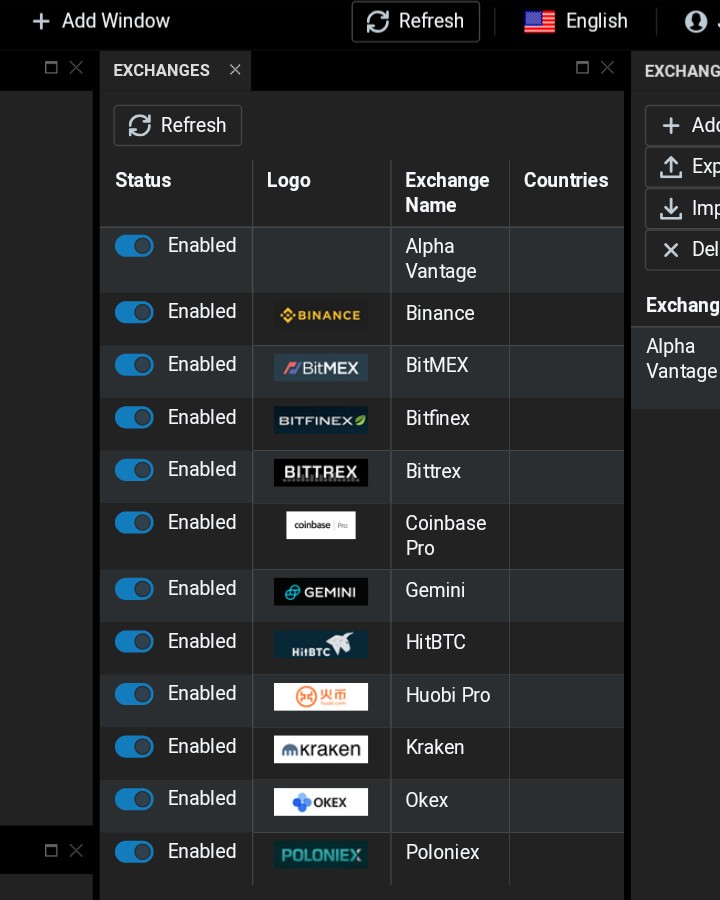
Task: Select the Huobi Pro exchange name
Action: (x=448, y=695)
